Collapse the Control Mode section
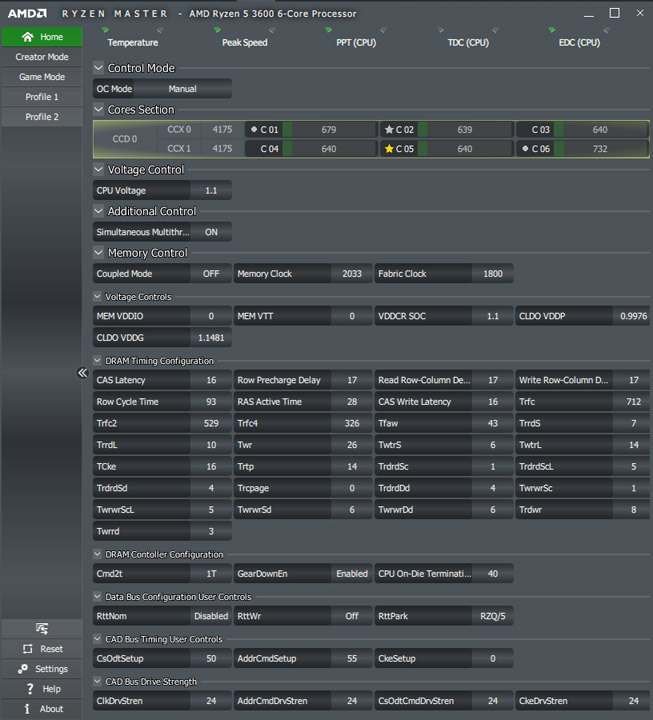The height and width of the screenshot is (720, 653). point(98,68)
